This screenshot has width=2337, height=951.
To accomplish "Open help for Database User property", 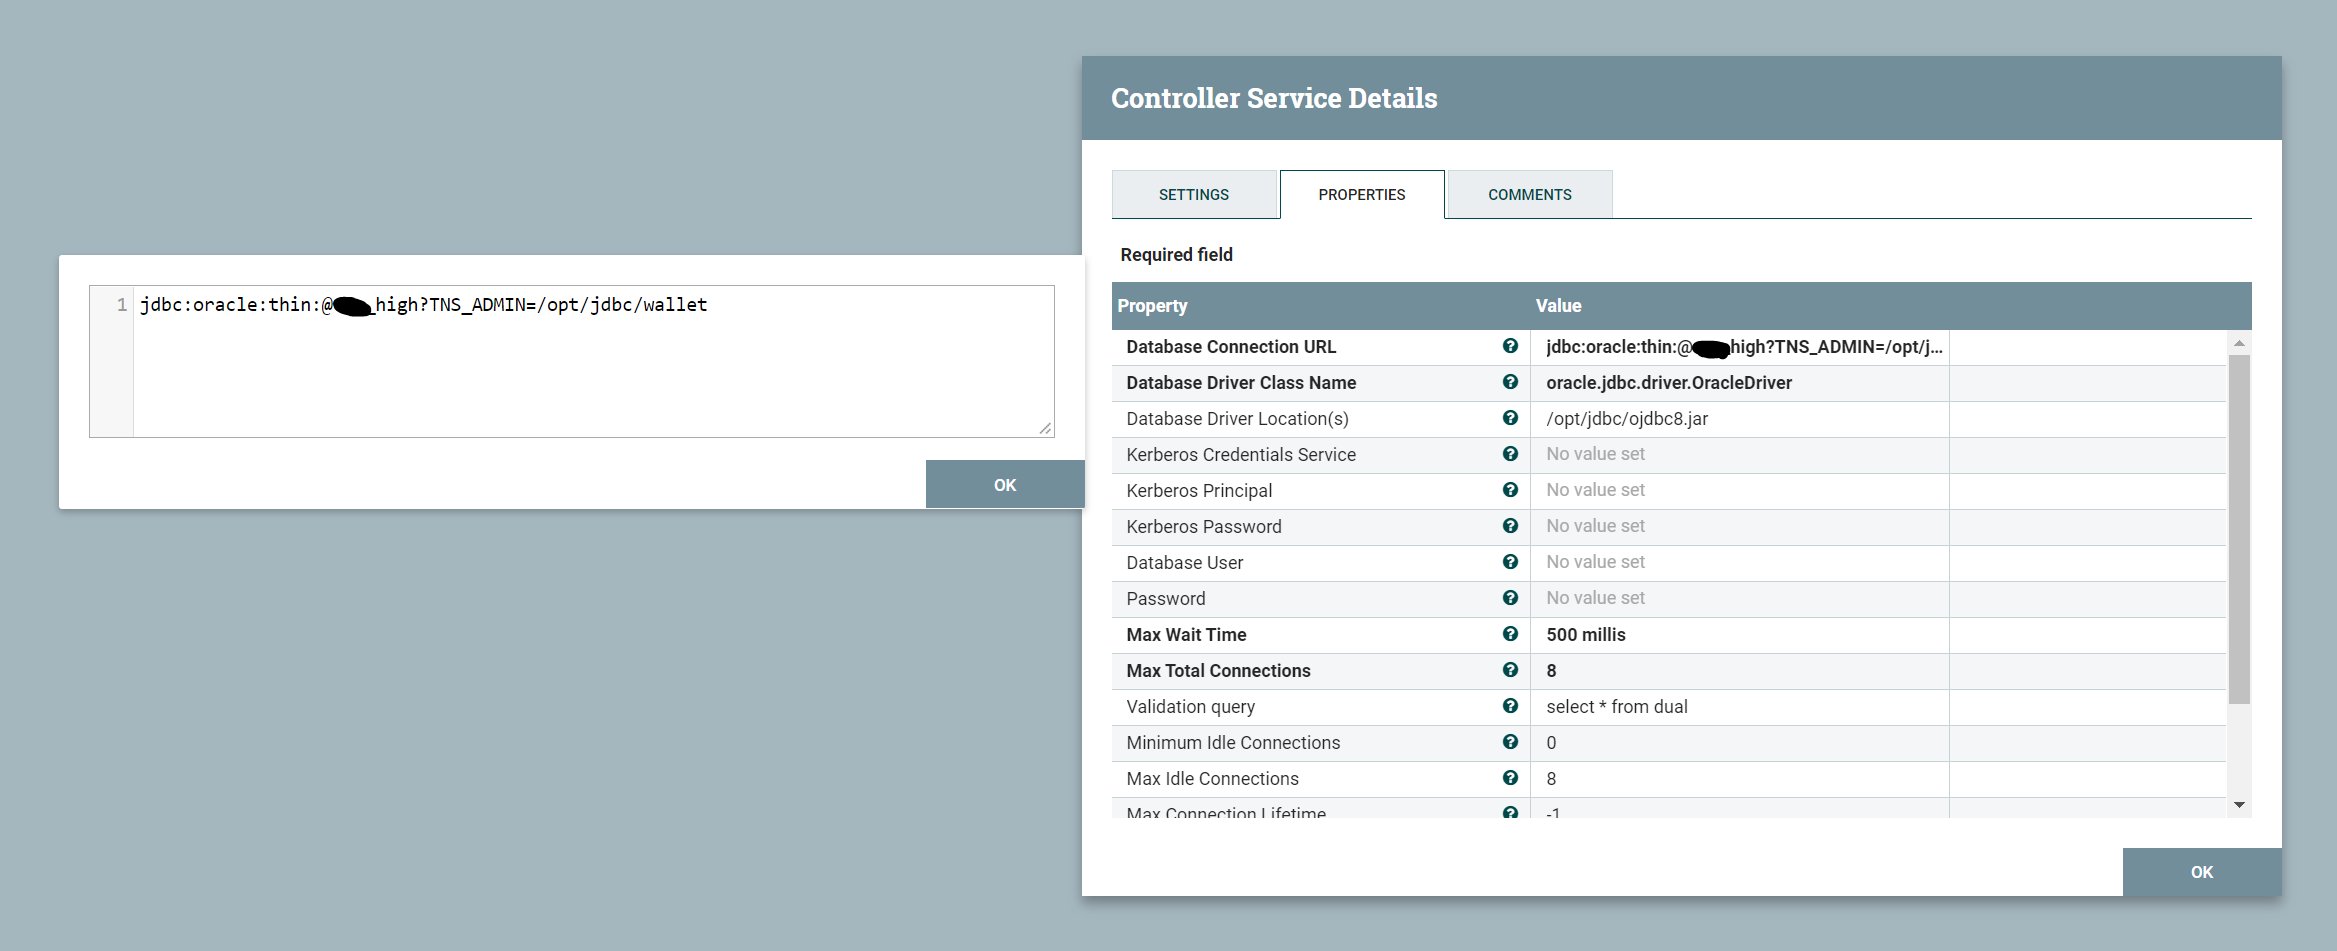I will coord(1510,562).
